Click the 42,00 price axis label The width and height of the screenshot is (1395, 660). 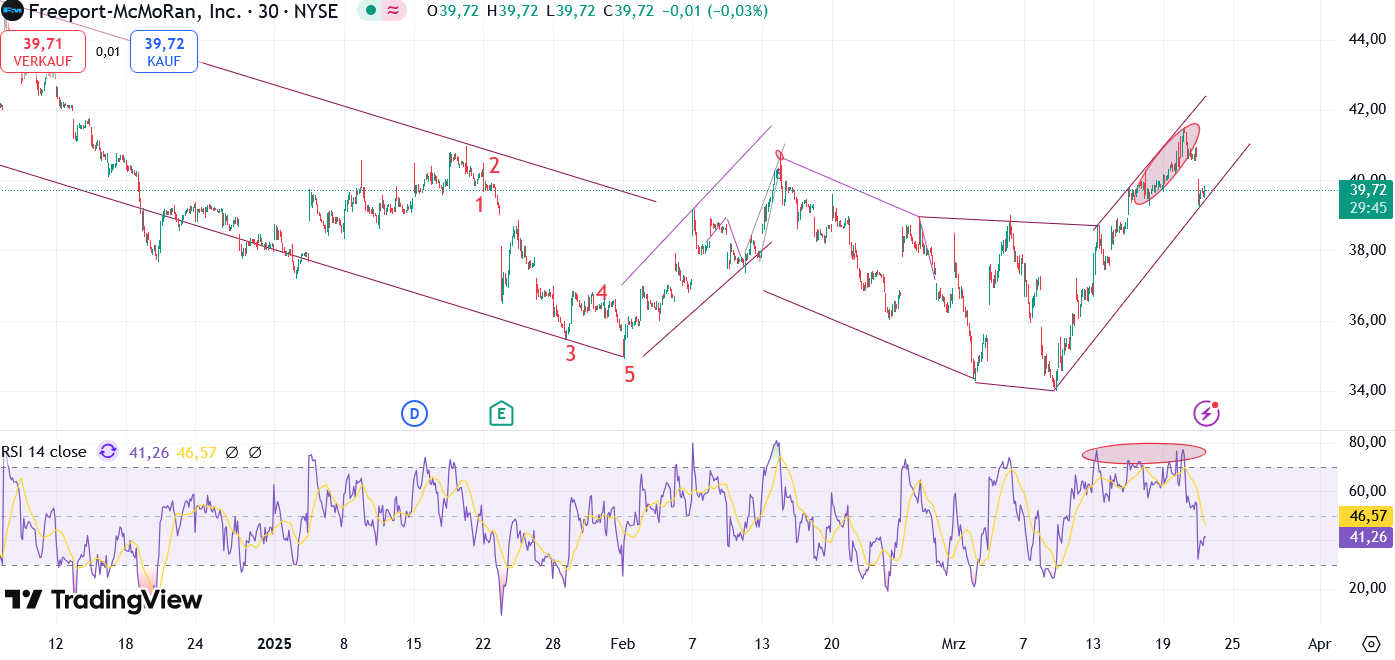[x=1366, y=109]
